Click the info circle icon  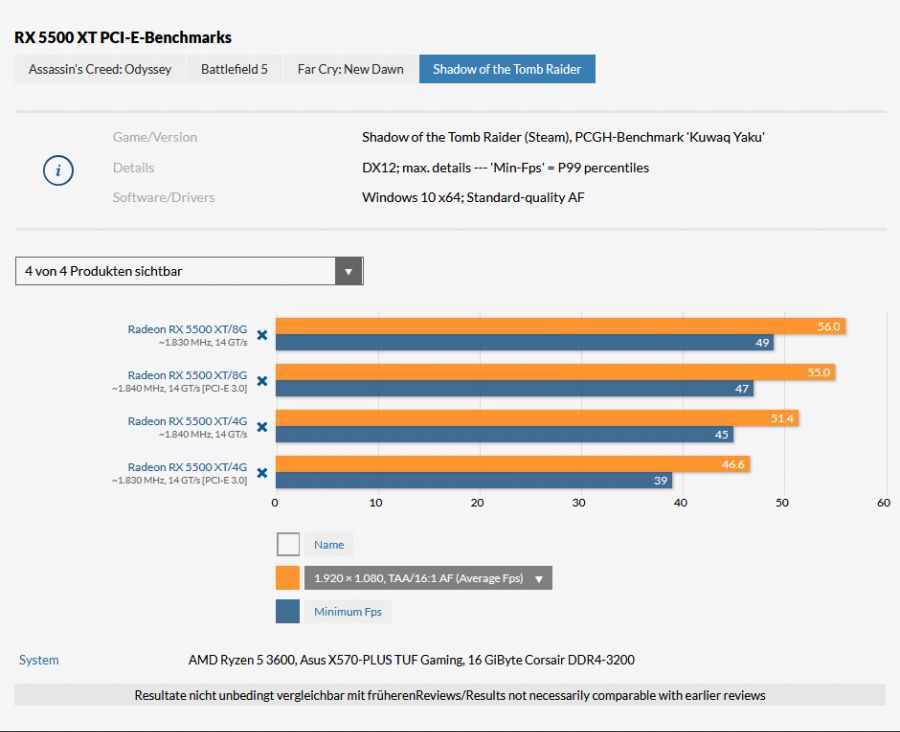coord(58,171)
